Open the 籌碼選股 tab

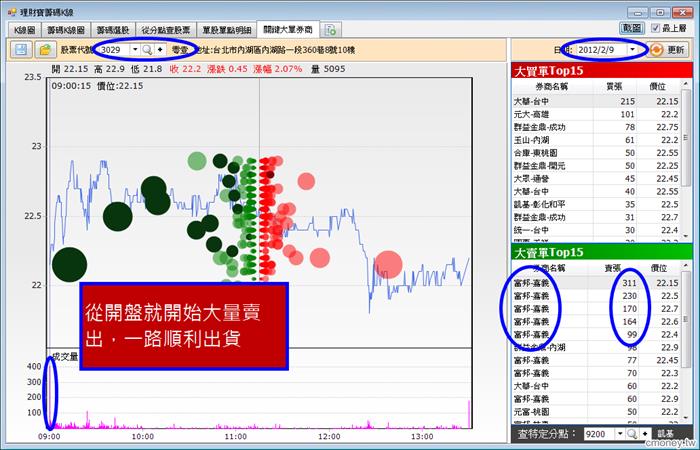[x=113, y=30]
